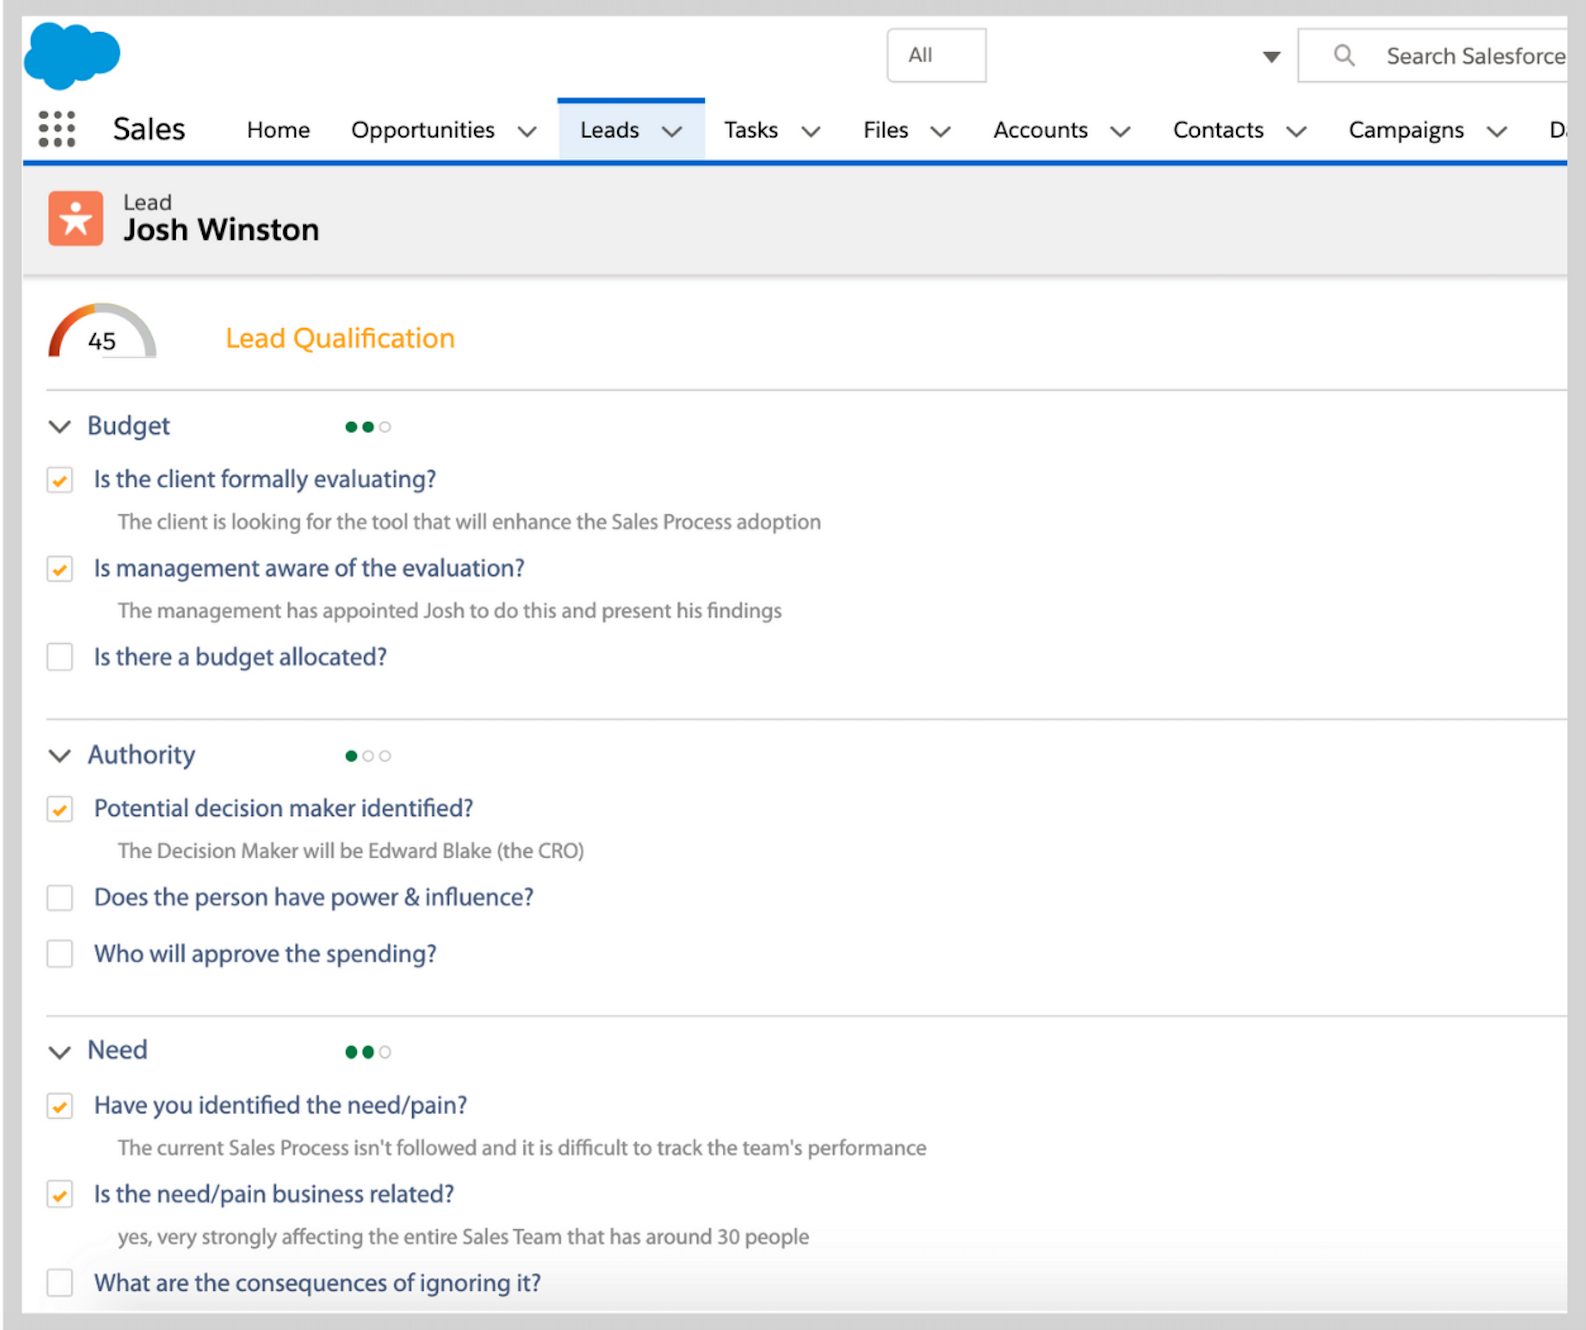
Task: Click the note about Sales Process adoption tool
Action: (469, 522)
